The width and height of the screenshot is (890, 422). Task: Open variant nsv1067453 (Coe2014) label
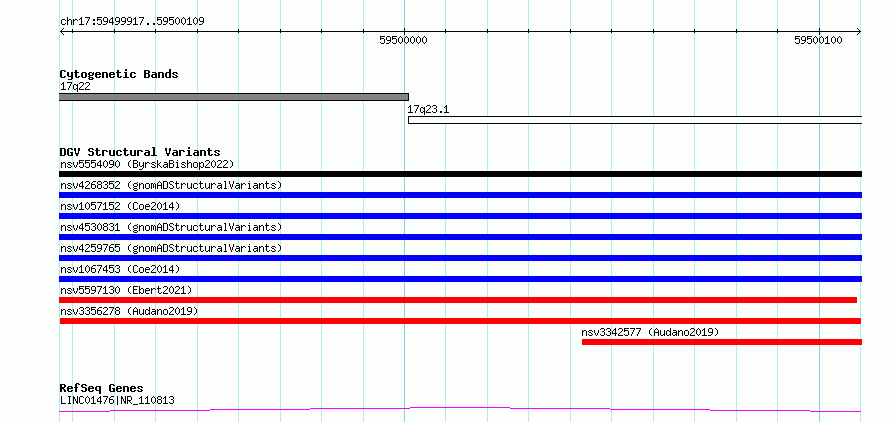point(120,269)
